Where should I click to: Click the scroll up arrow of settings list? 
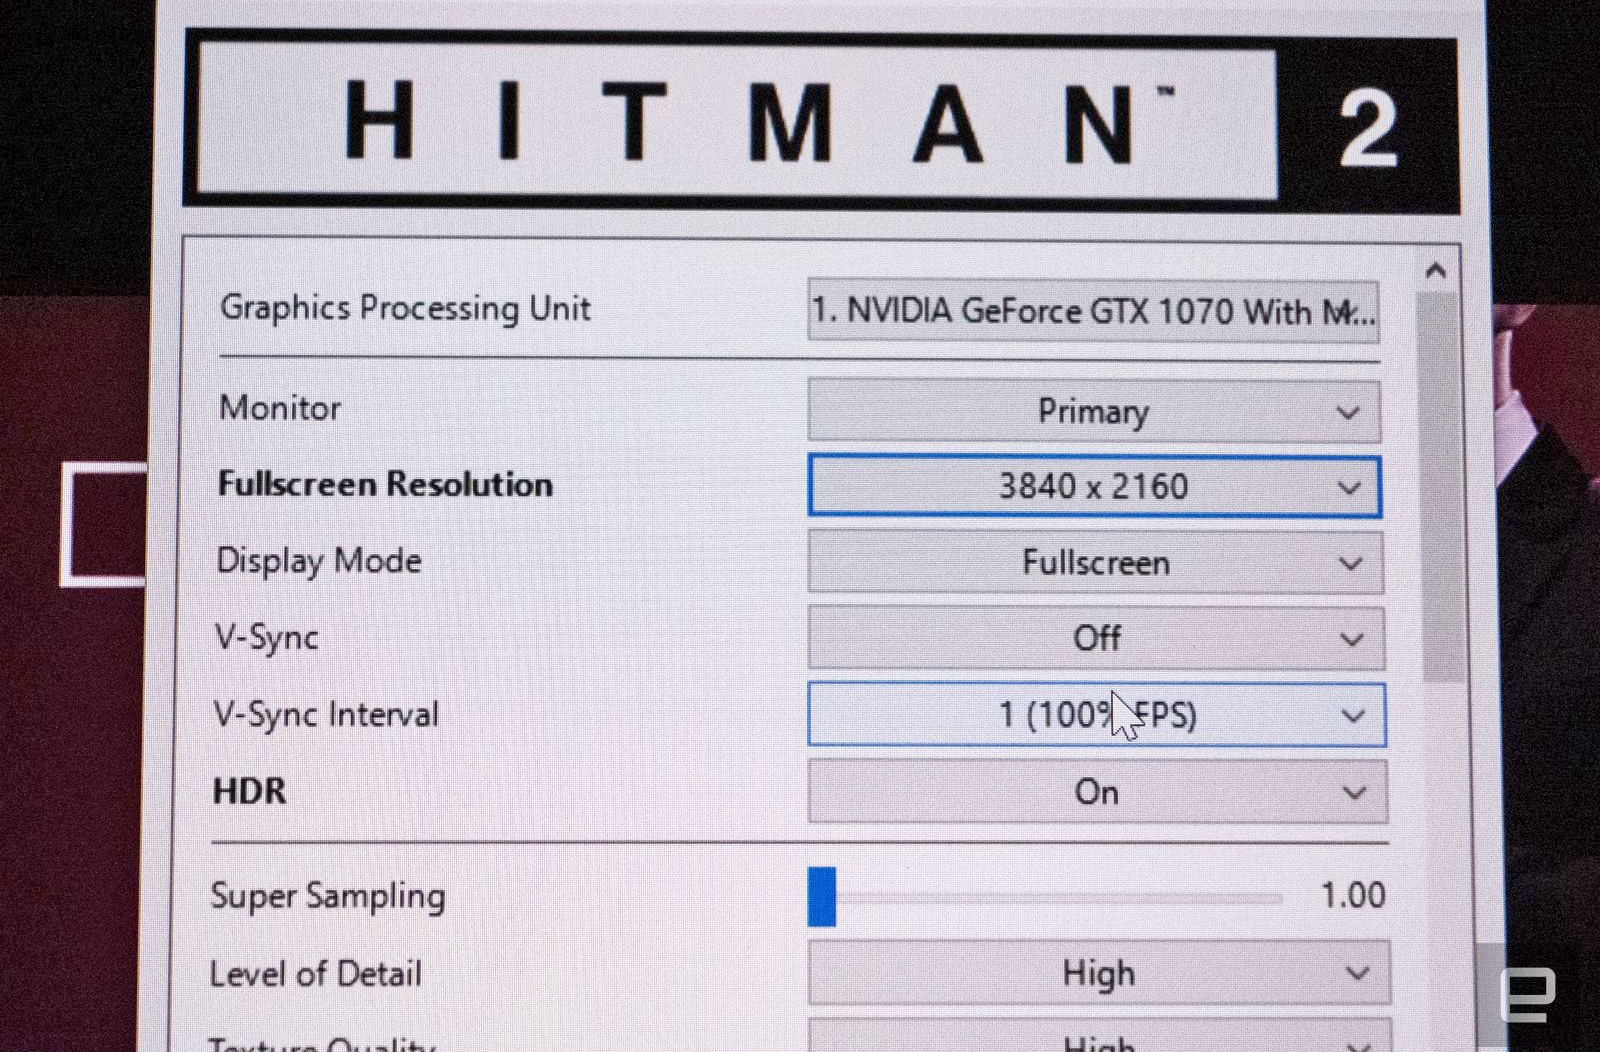(1436, 270)
